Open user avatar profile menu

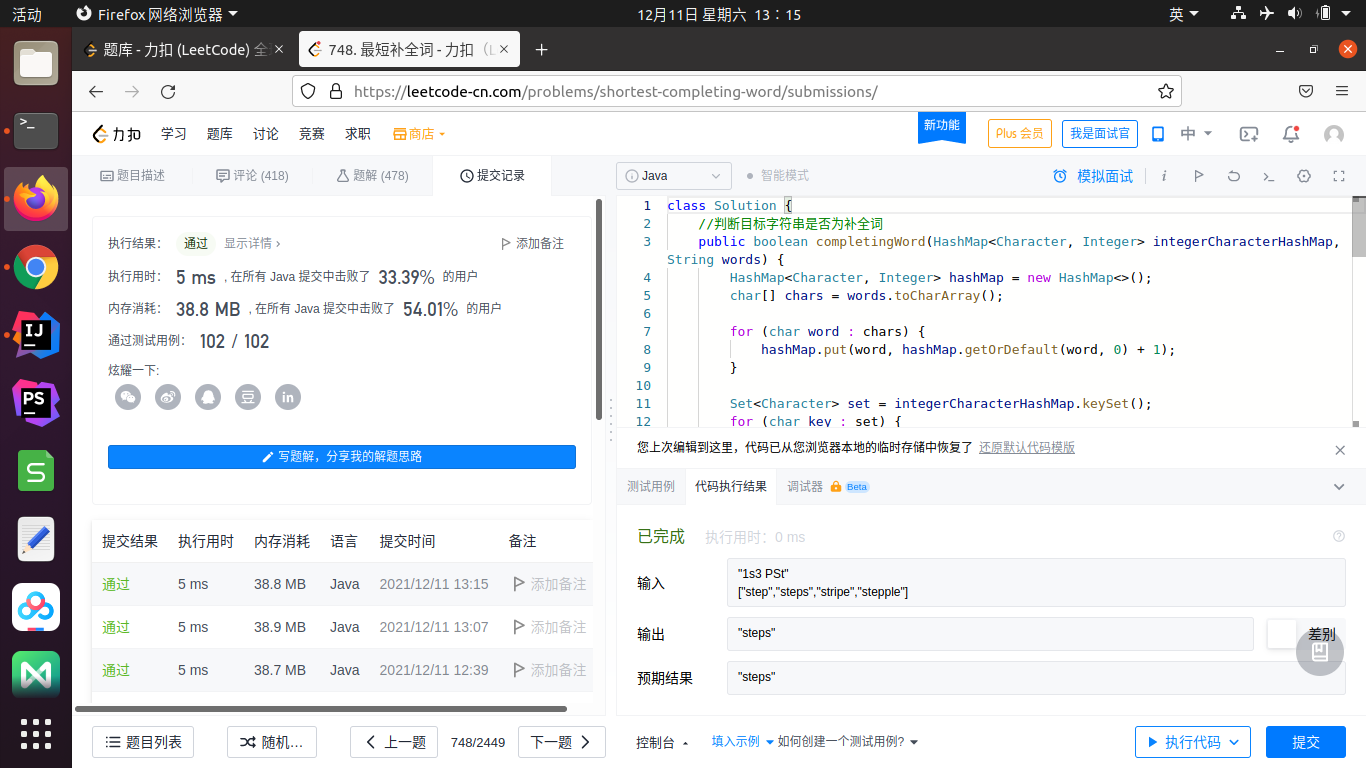1334,134
